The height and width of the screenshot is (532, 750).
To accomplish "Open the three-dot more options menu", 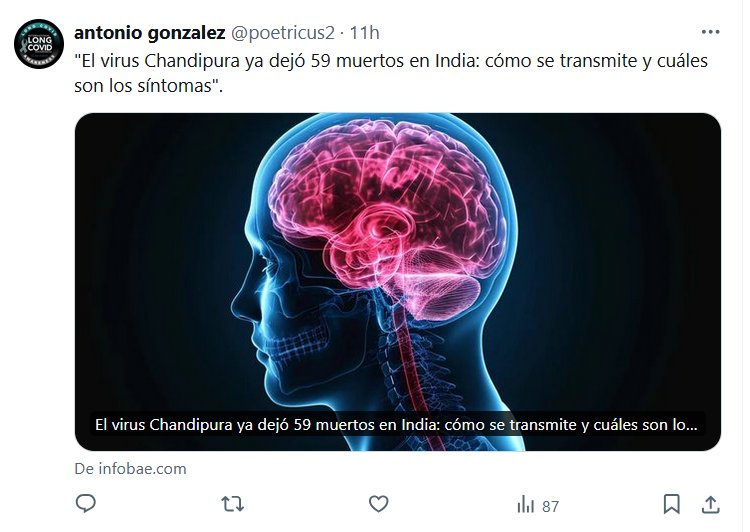I will click(x=710, y=32).
